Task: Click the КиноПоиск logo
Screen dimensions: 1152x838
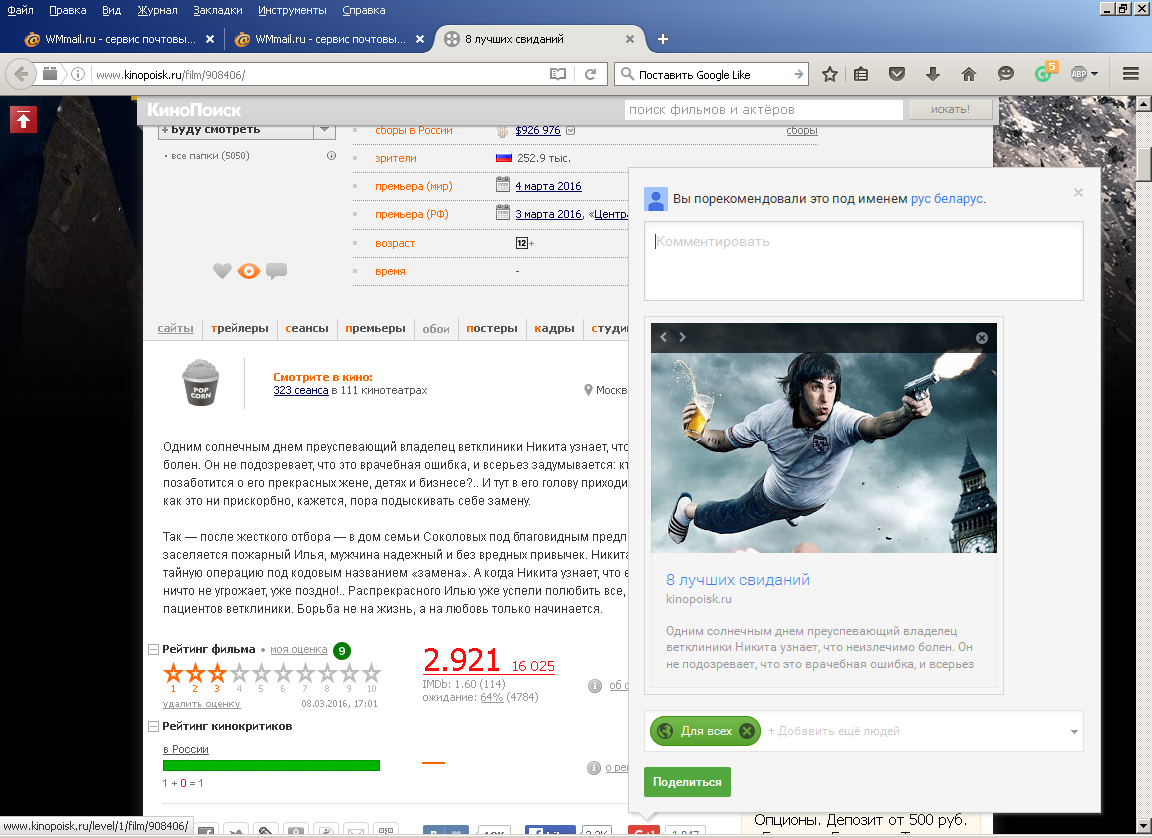Action: pos(194,110)
